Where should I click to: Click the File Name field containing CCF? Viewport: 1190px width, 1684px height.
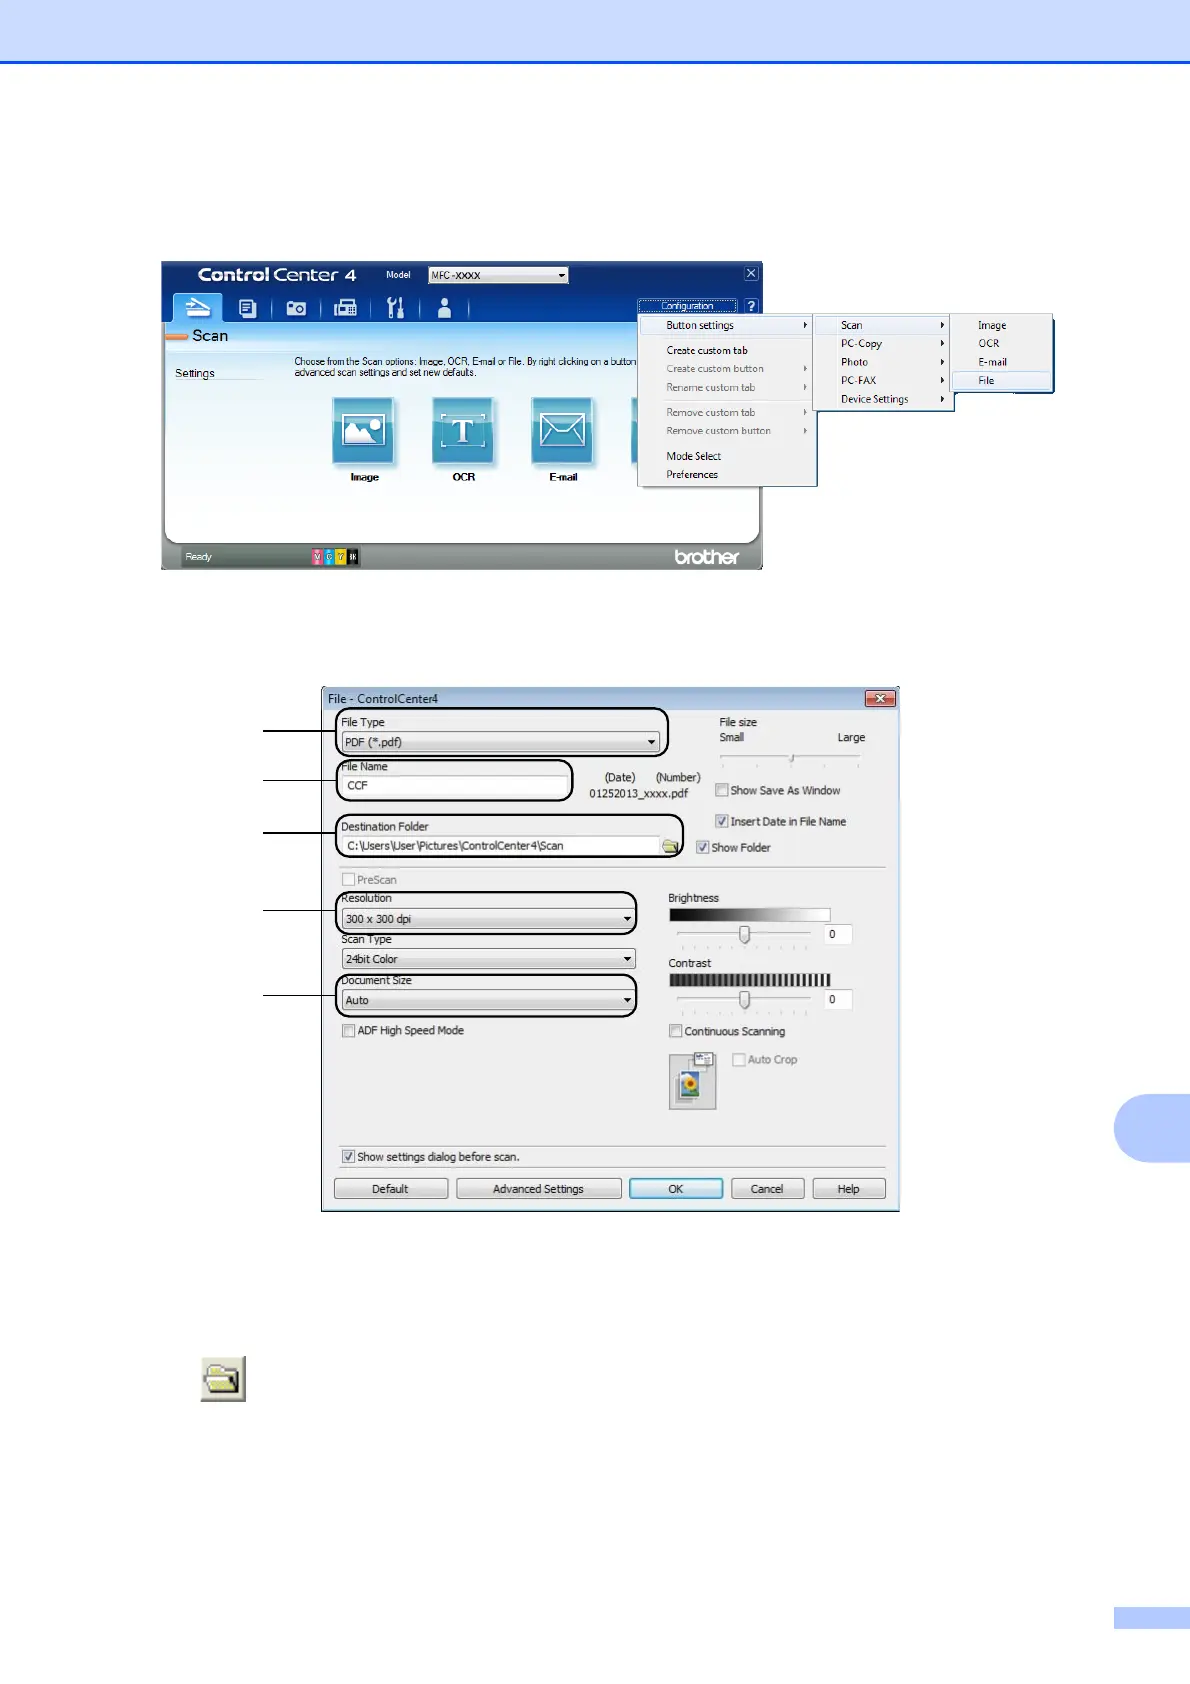455,786
